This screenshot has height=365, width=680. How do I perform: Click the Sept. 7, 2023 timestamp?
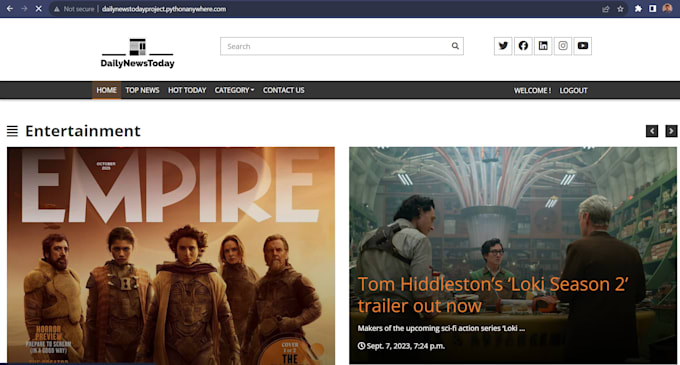coord(401,346)
